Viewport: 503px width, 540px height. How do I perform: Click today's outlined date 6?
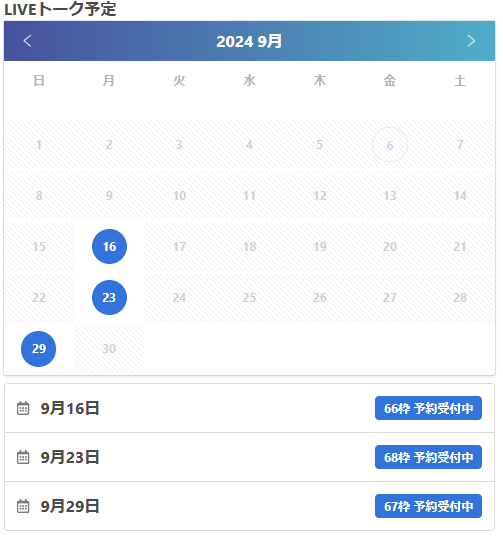[x=390, y=145]
